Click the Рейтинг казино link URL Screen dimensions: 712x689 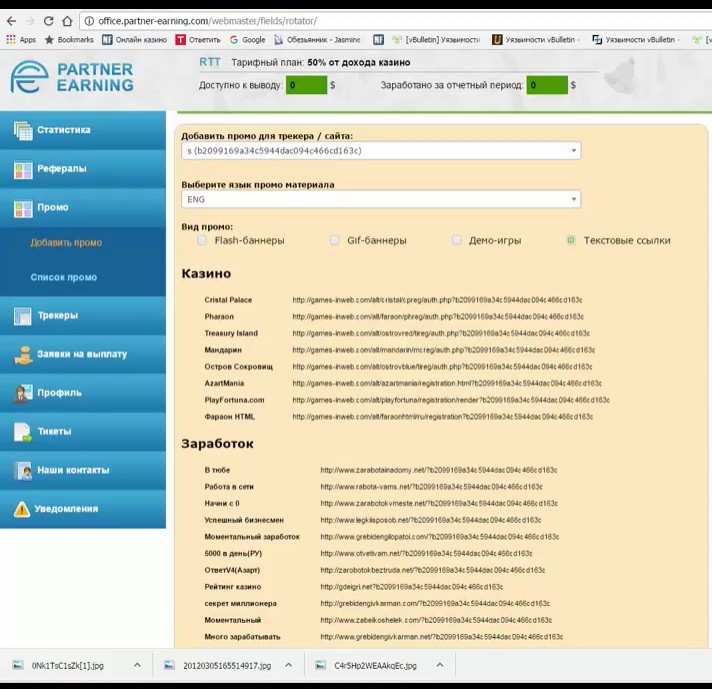412,587
